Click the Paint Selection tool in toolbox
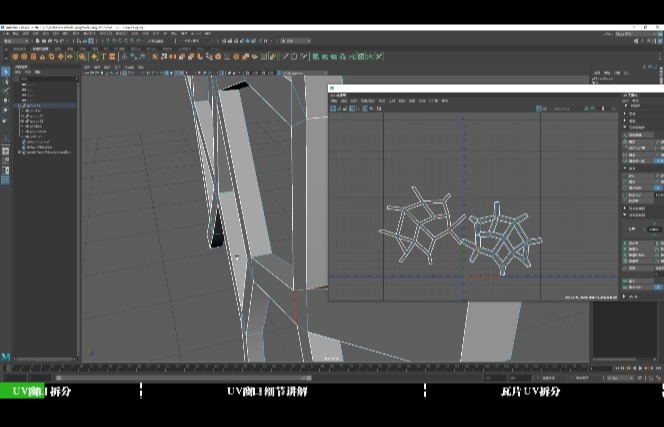Viewport: 664px width, 427px height. (6, 91)
